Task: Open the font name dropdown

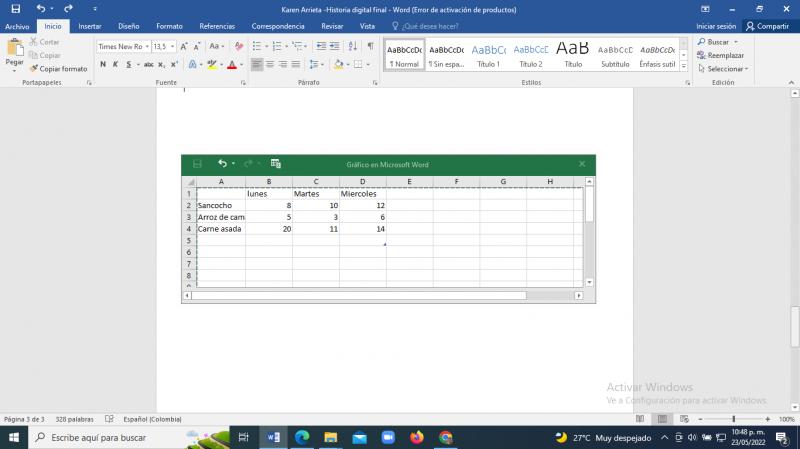Action: point(146,46)
